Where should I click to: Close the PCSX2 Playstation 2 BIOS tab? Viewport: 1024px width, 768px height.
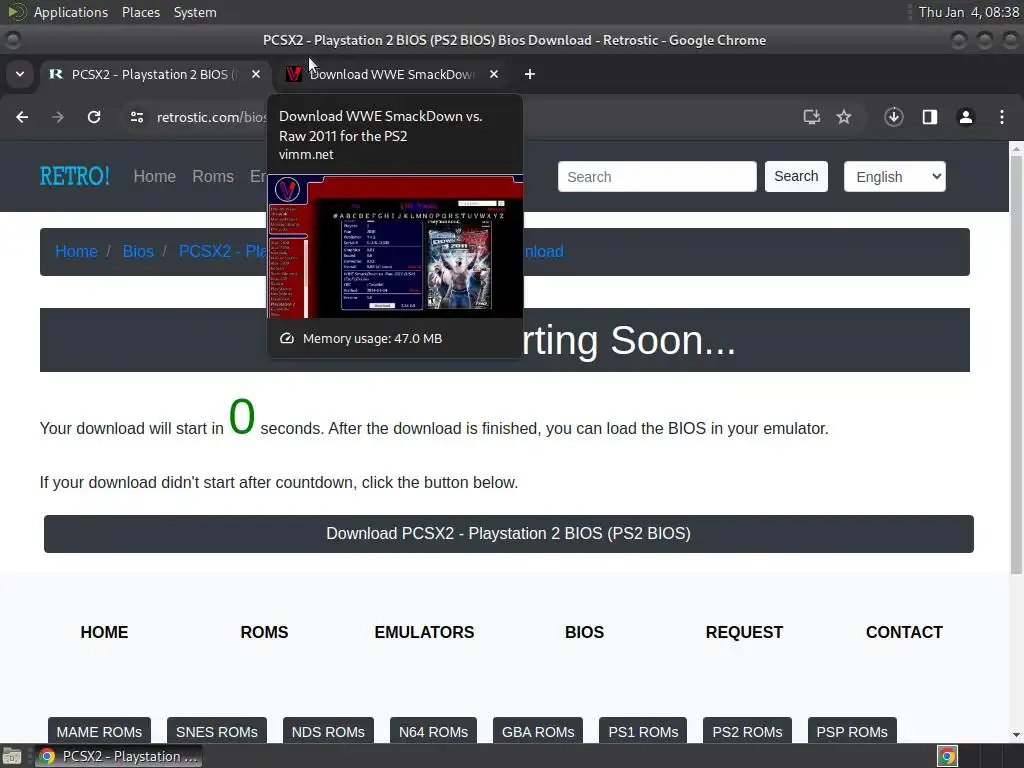256,74
